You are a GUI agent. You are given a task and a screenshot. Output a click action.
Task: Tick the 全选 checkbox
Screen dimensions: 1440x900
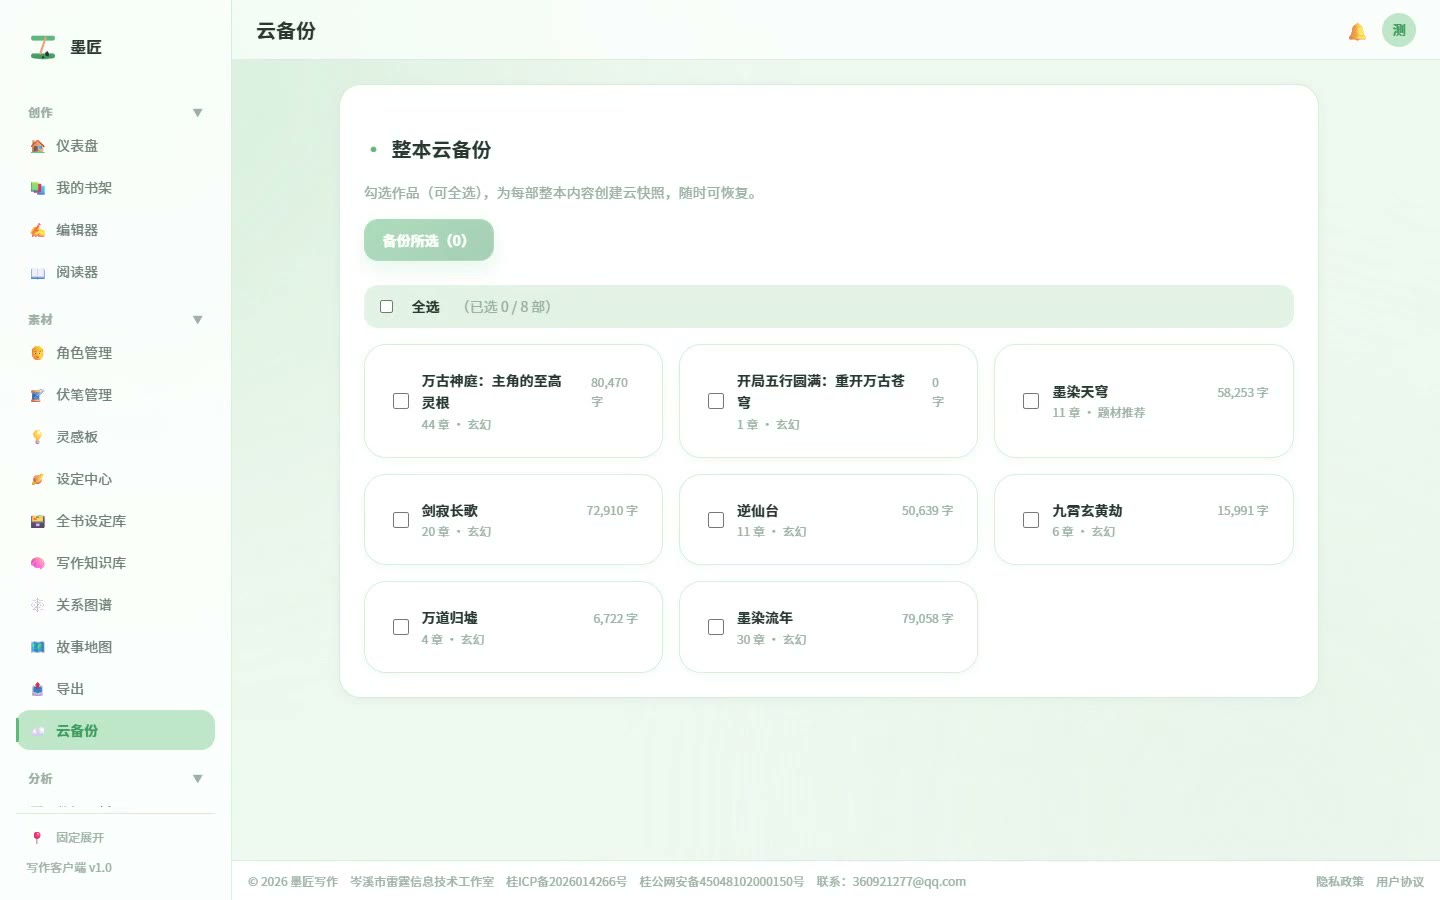pos(386,307)
